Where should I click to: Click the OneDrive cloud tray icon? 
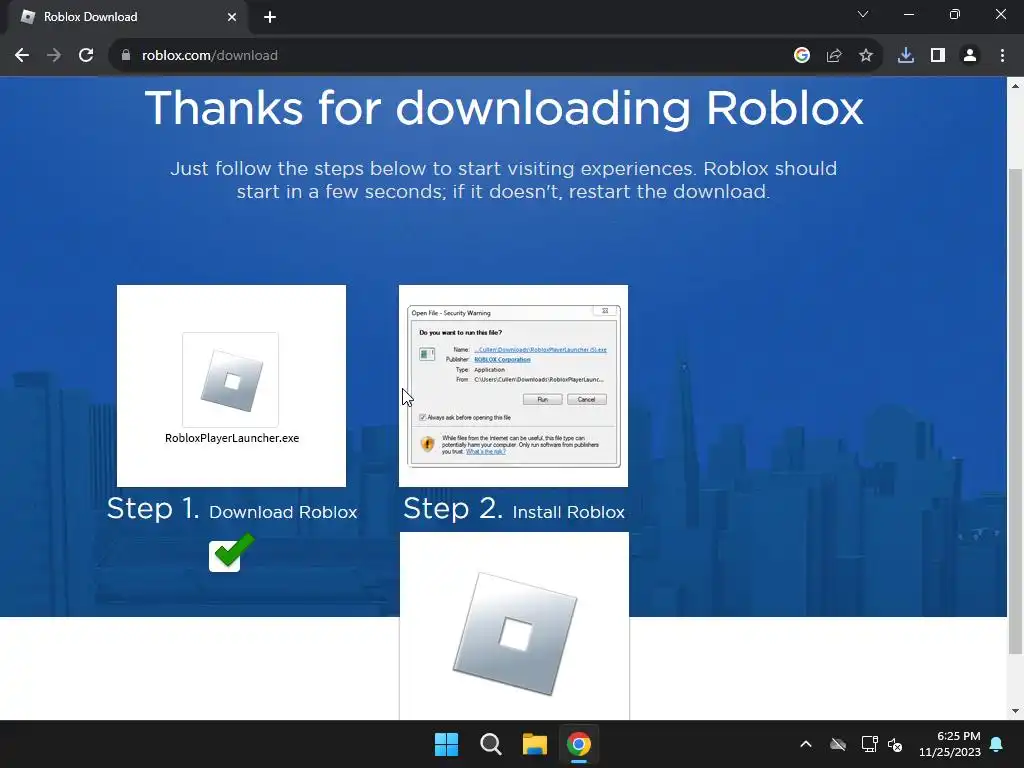(x=838, y=744)
